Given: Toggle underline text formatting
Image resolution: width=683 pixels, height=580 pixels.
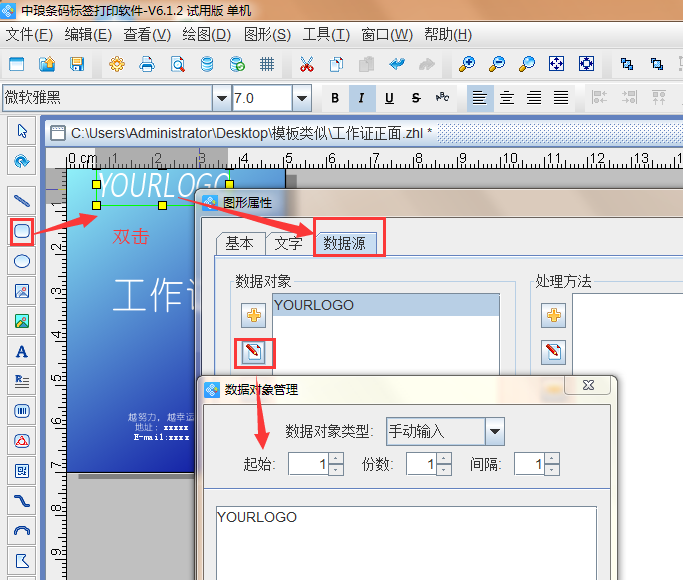Looking at the screenshot, I should click(x=388, y=98).
